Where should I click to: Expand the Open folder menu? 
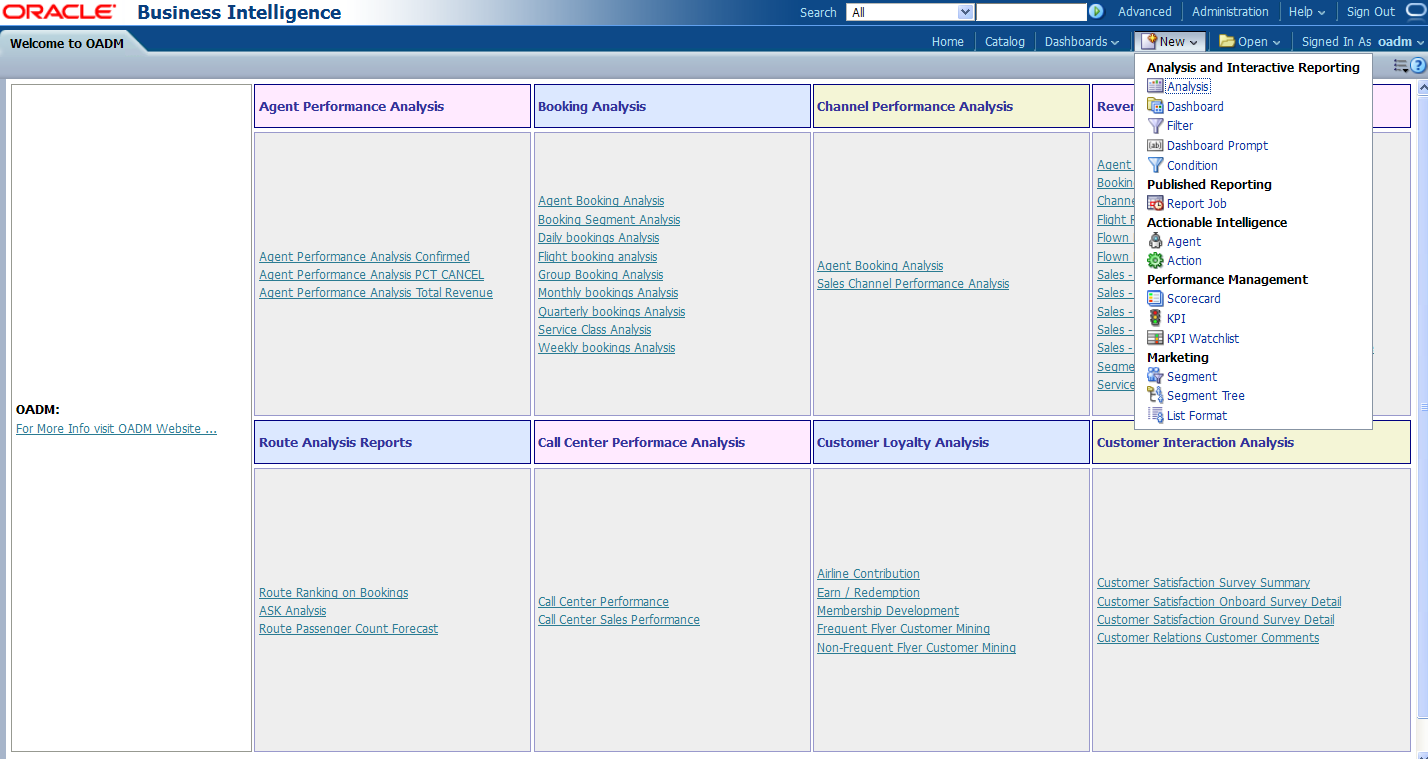1249,41
